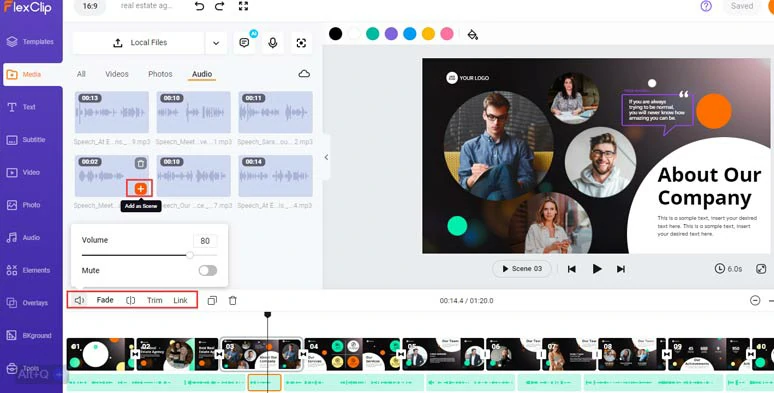Screen dimensions: 774x393
Task: Click the screen recording icon
Action: (301, 43)
